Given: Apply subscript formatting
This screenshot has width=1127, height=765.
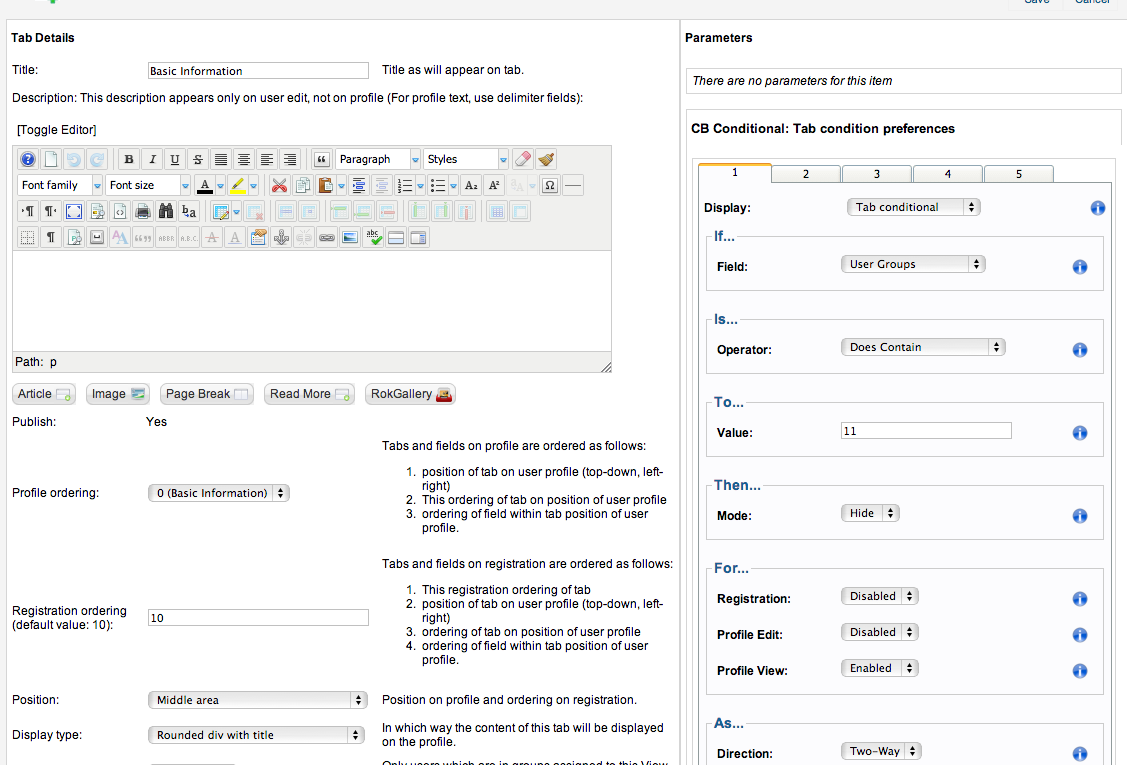Looking at the screenshot, I should click(x=471, y=185).
